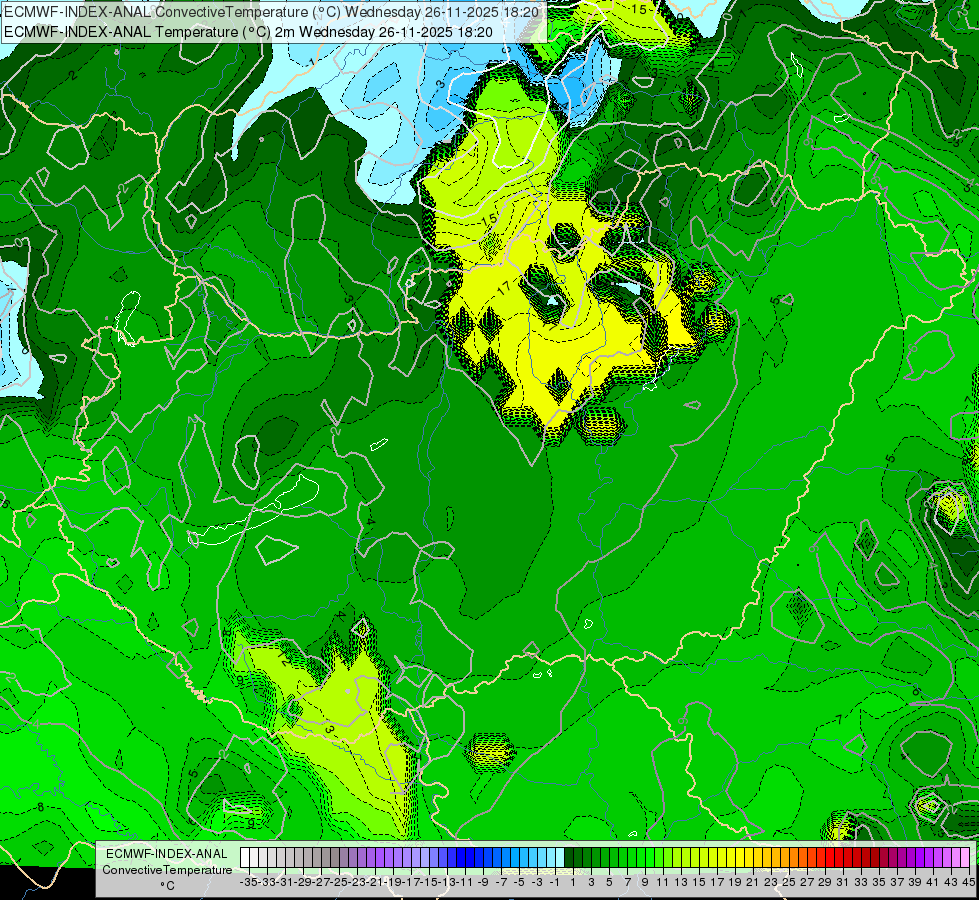Select the white swatch above the -35 label
The image size is (979, 900).
coord(245,857)
